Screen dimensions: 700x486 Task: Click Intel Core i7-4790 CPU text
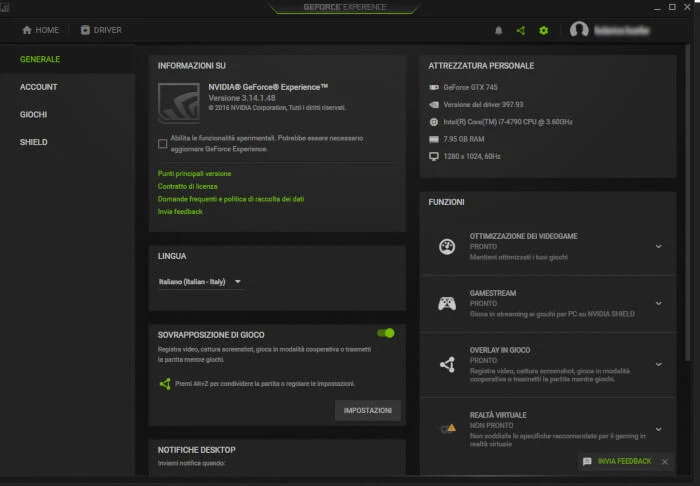(x=508, y=122)
